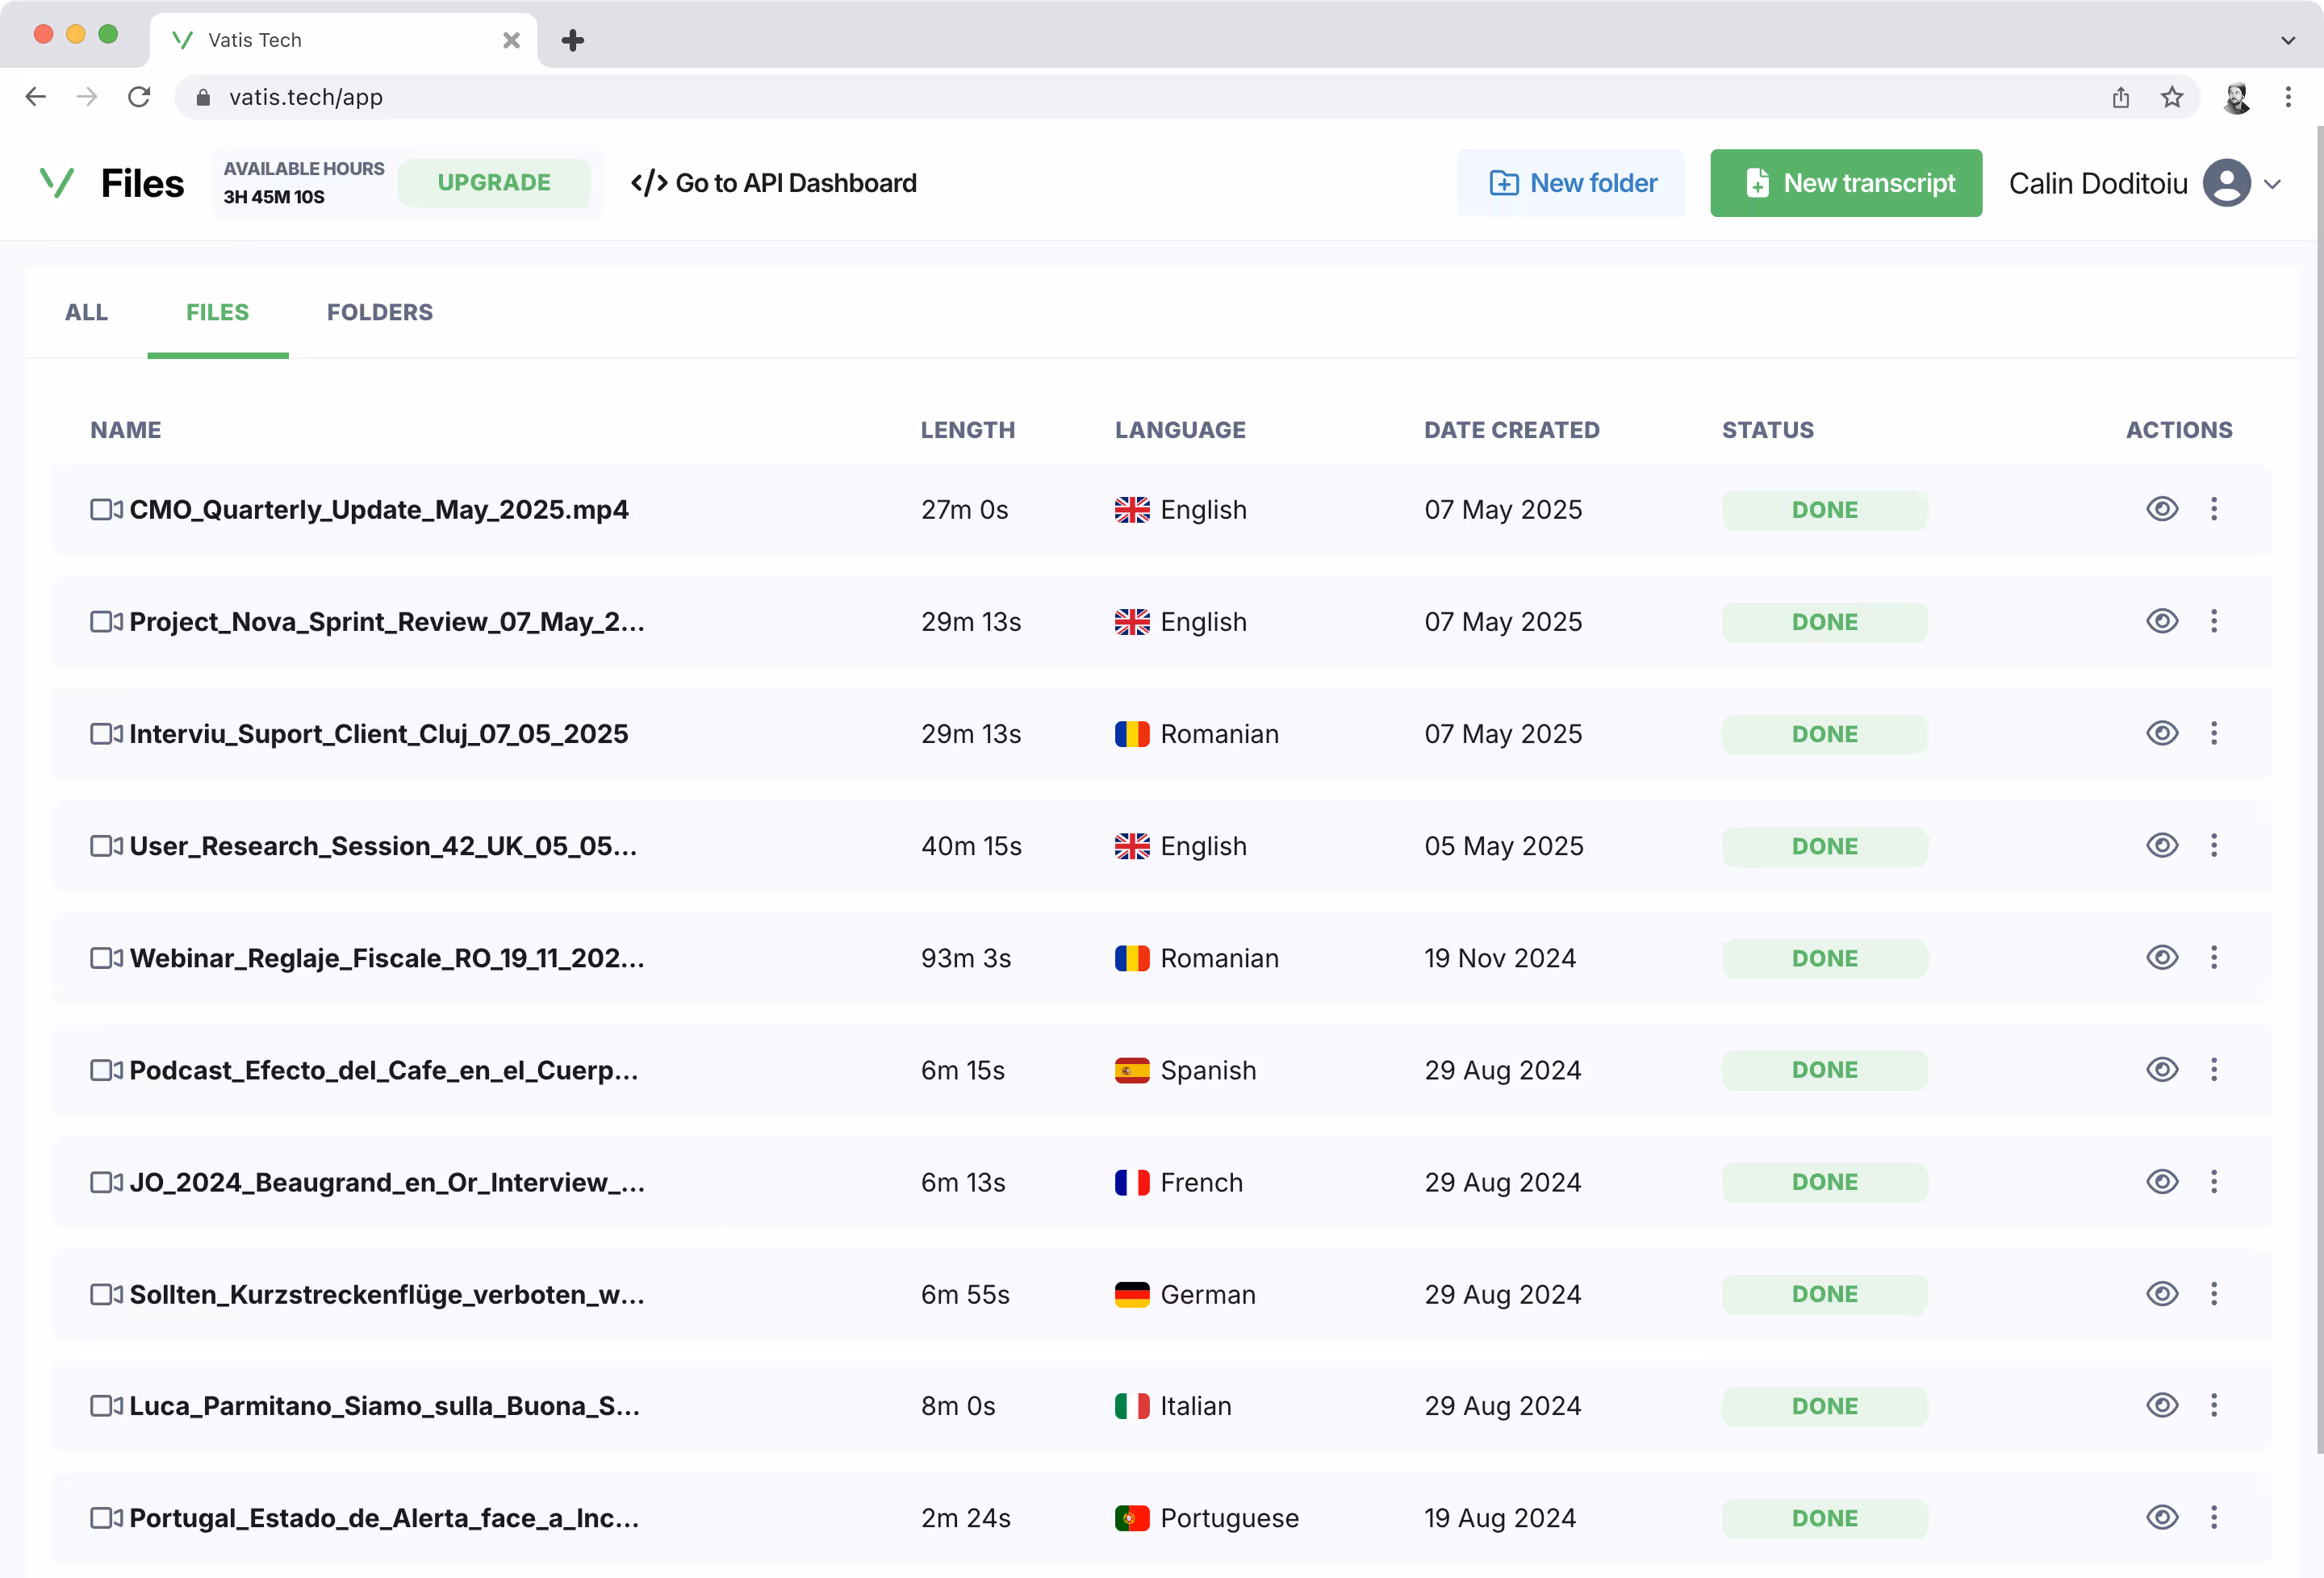The width and height of the screenshot is (2324, 1578).
Task: Click the video file icon beside CMO_Quarterly_Update
Action: click(x=106, y=510)
